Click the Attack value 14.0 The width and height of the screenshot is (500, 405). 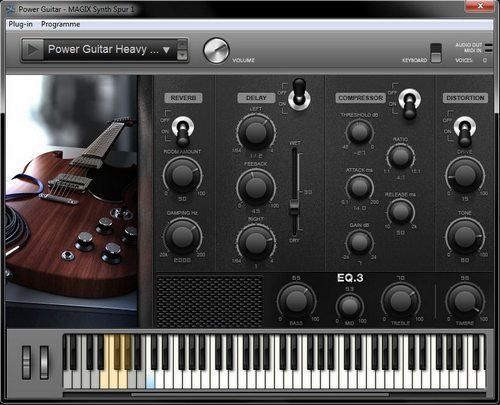coord(359,208)
